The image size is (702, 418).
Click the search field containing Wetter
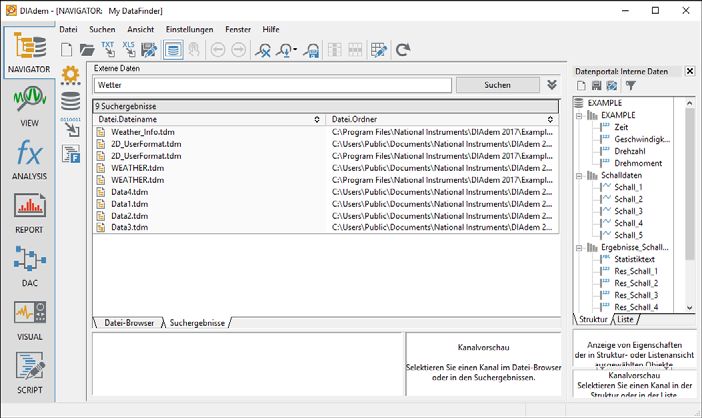point(273,85)
